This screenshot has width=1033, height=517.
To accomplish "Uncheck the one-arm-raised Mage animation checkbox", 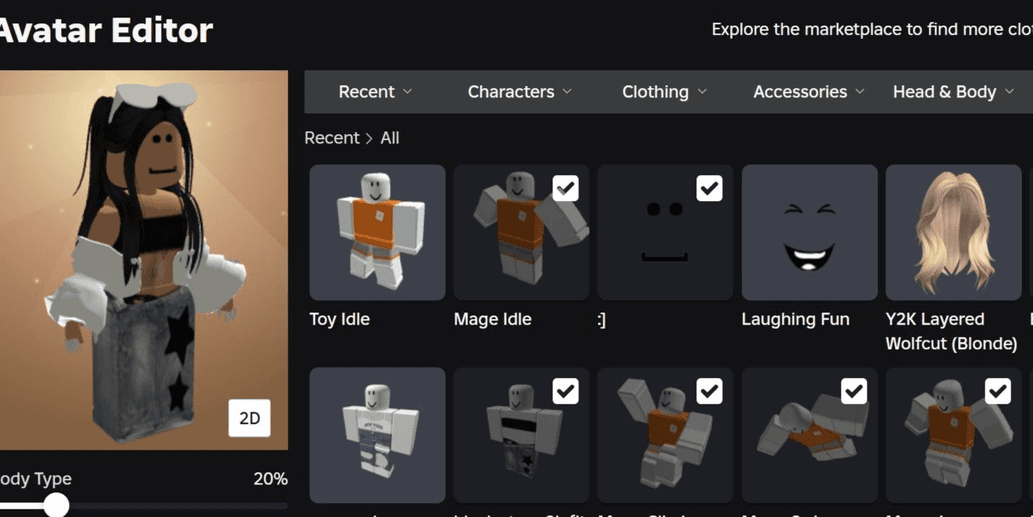I will [x=710, y=391].
